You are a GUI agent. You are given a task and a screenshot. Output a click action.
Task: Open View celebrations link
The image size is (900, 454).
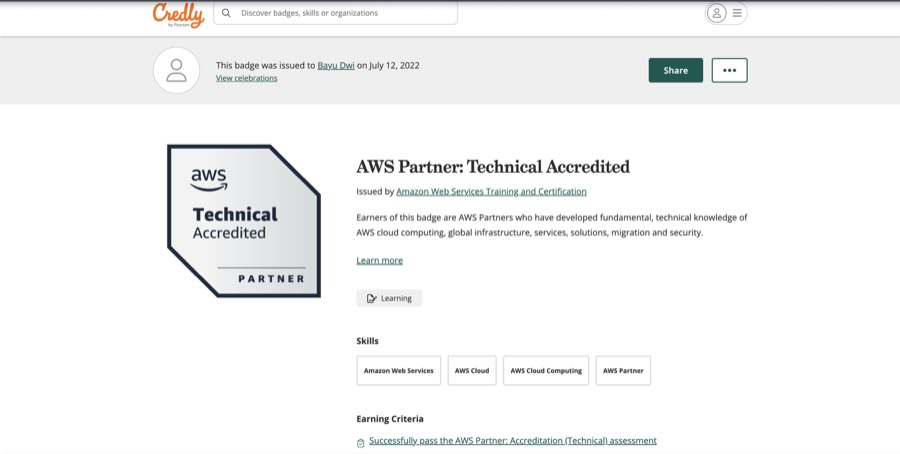246,78
